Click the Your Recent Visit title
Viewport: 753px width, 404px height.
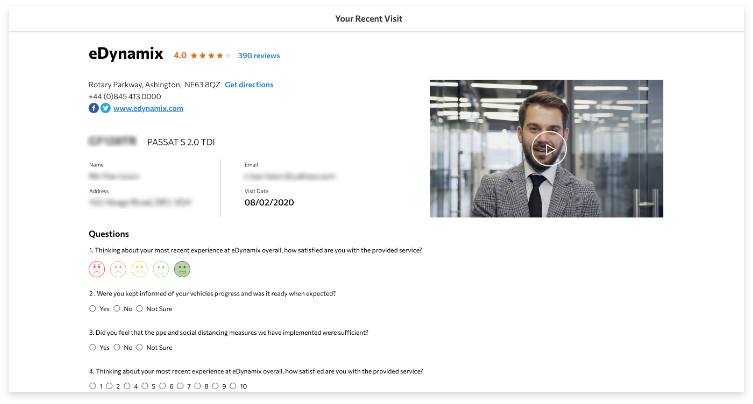pyautogui.click(x=369, y=19)
